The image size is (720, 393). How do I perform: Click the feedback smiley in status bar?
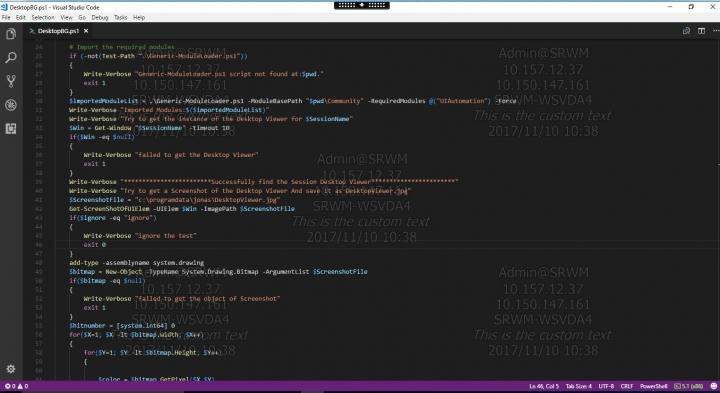[x=714, y=386]
